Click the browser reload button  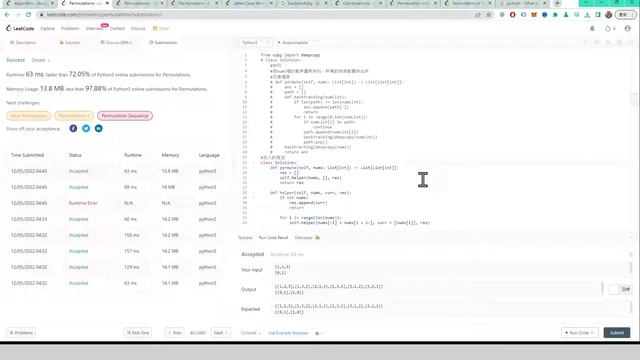28,15
